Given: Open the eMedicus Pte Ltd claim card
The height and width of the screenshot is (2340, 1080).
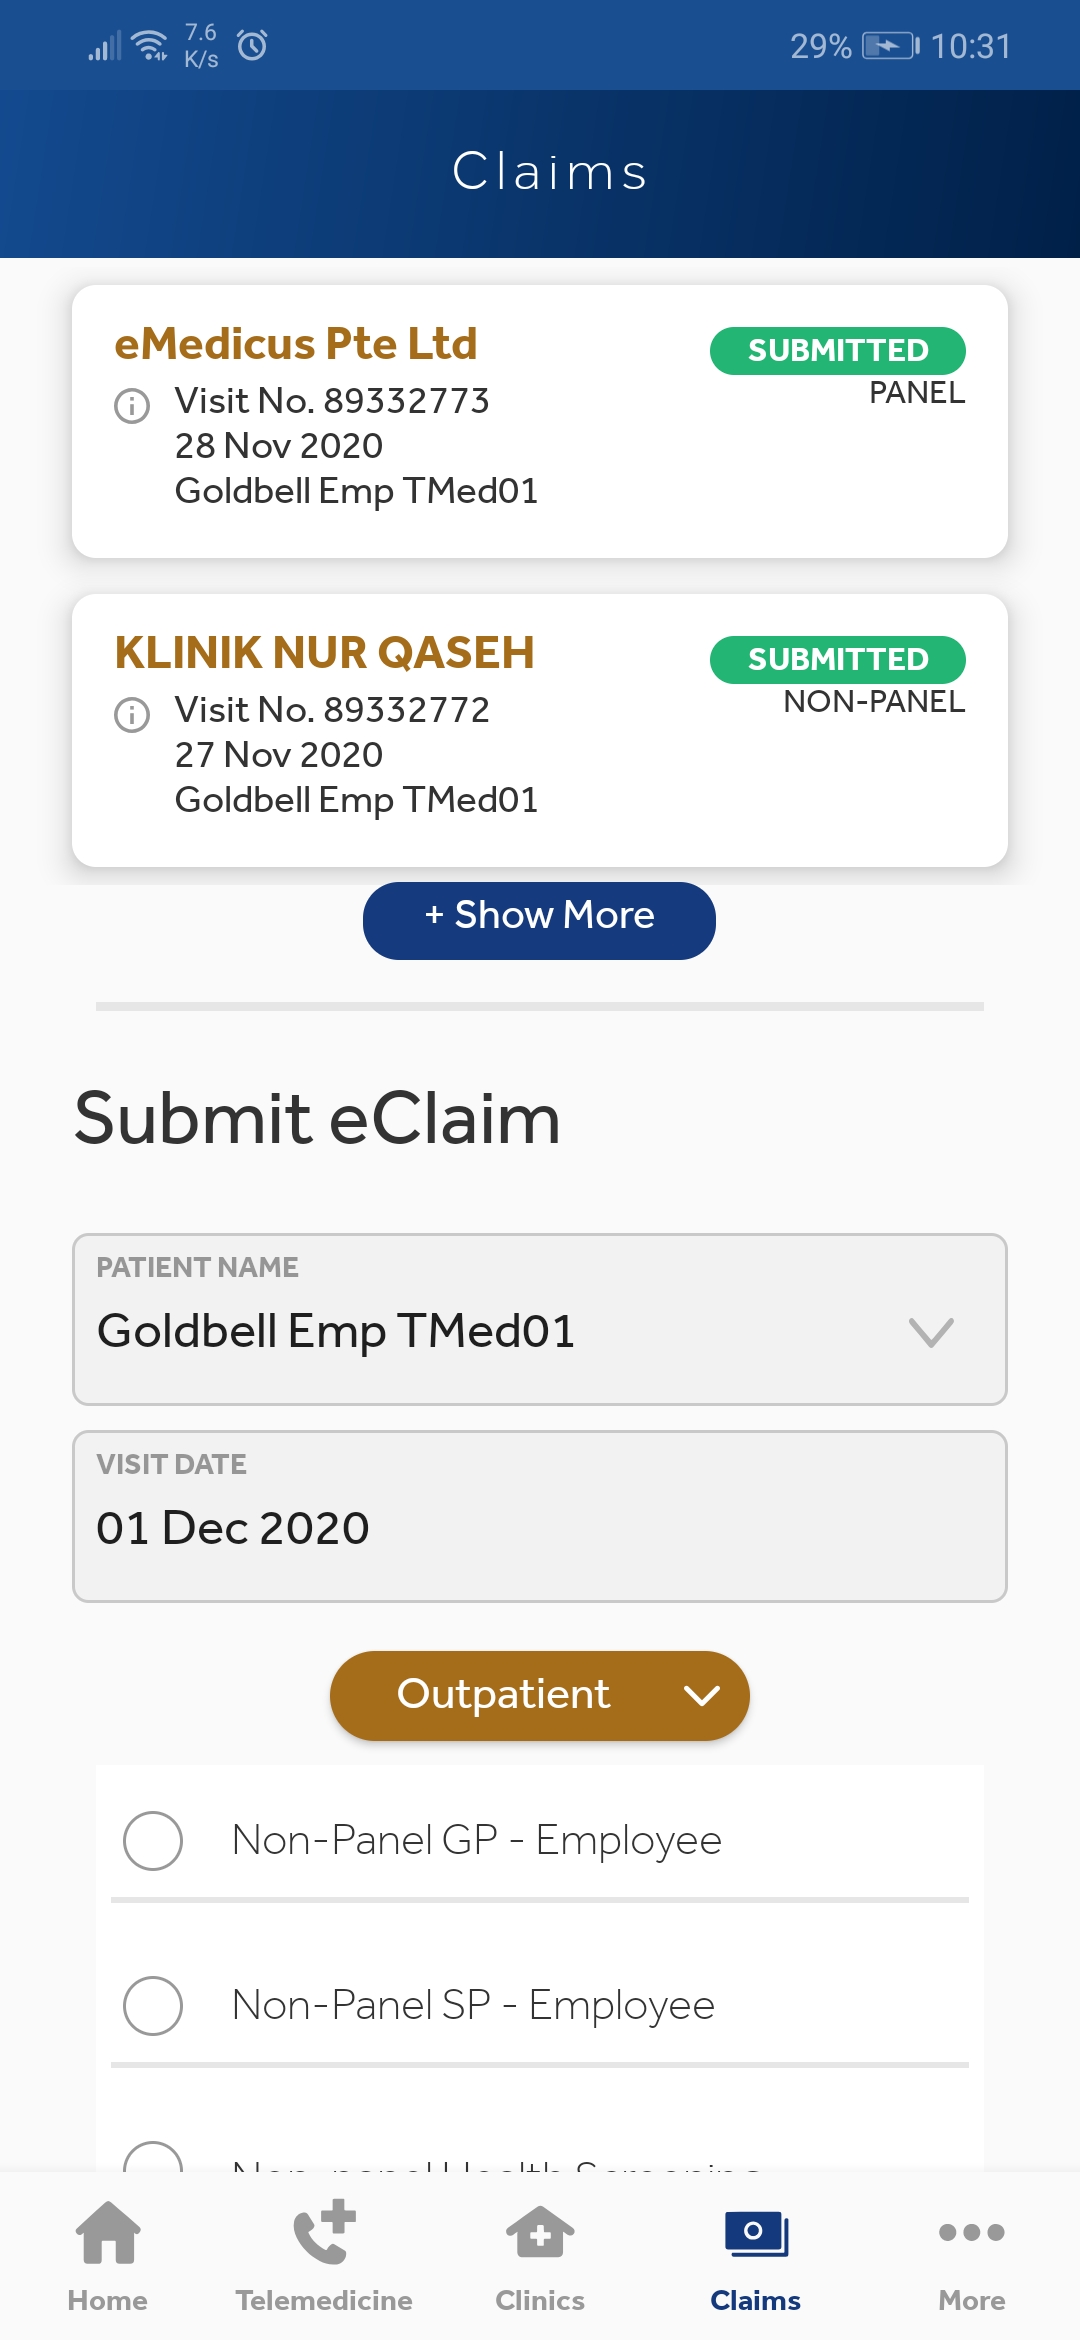Looking at the screenshot, I should (540, 421).
